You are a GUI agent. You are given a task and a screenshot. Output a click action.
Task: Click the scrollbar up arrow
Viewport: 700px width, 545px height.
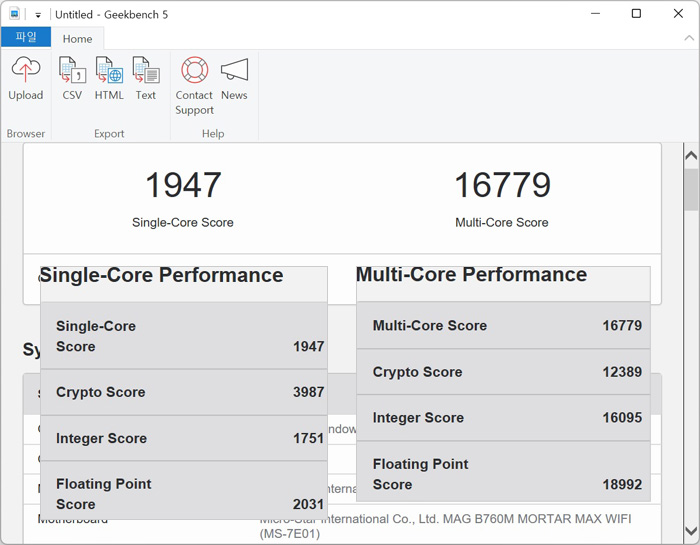pos(691,155)
